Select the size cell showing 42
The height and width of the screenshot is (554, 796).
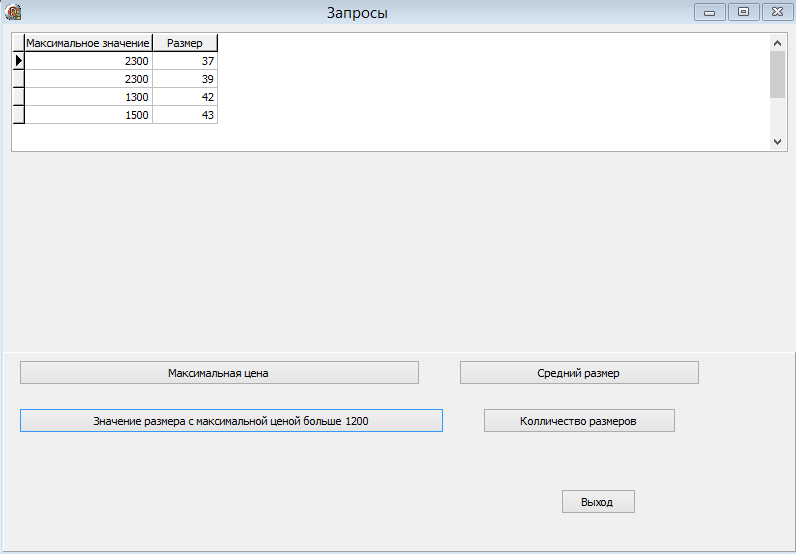pos(185,97)
